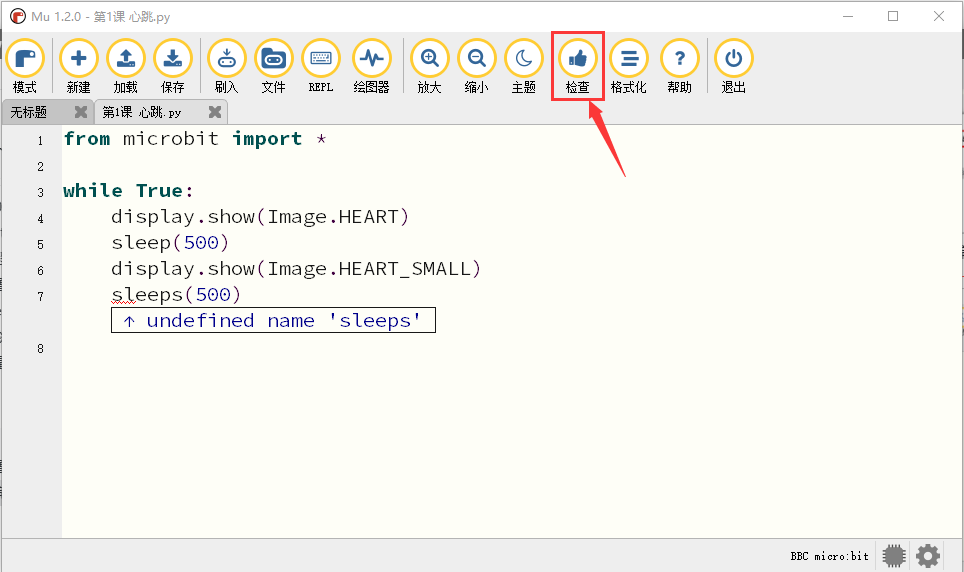Click the 'while True:' line
Viewport: 964px width, 572px height.
128,191
